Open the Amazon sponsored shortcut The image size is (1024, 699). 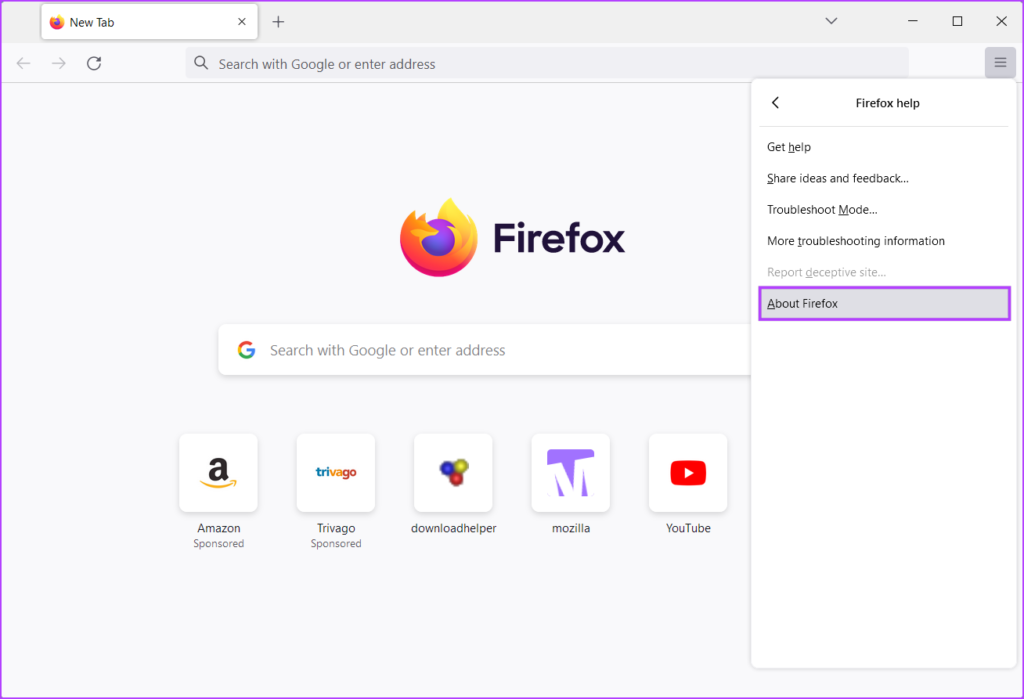[x=218, y=472]
